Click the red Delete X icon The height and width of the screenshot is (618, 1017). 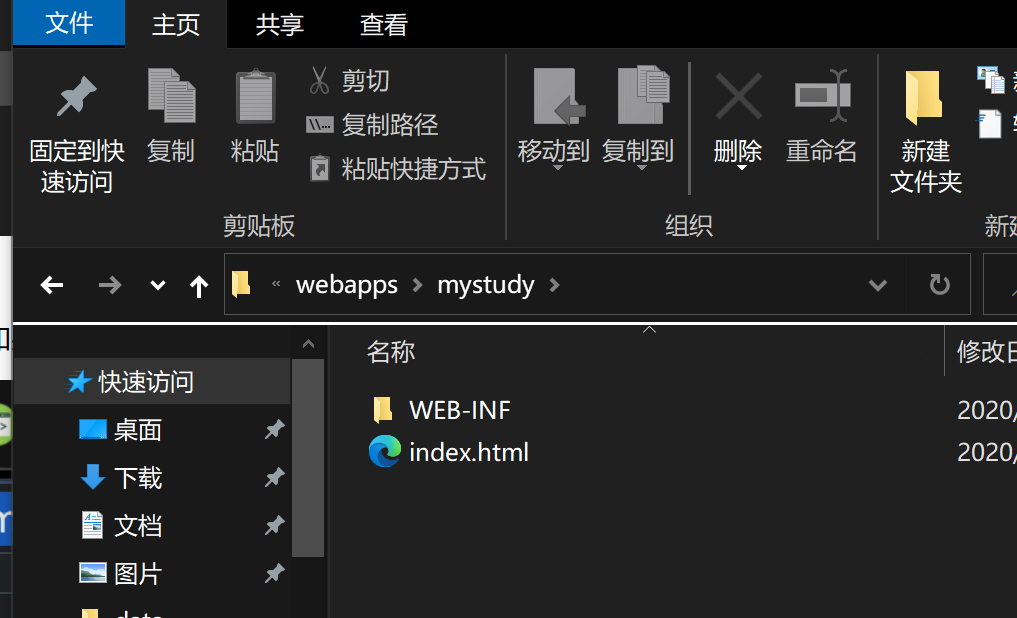(738, 97)
